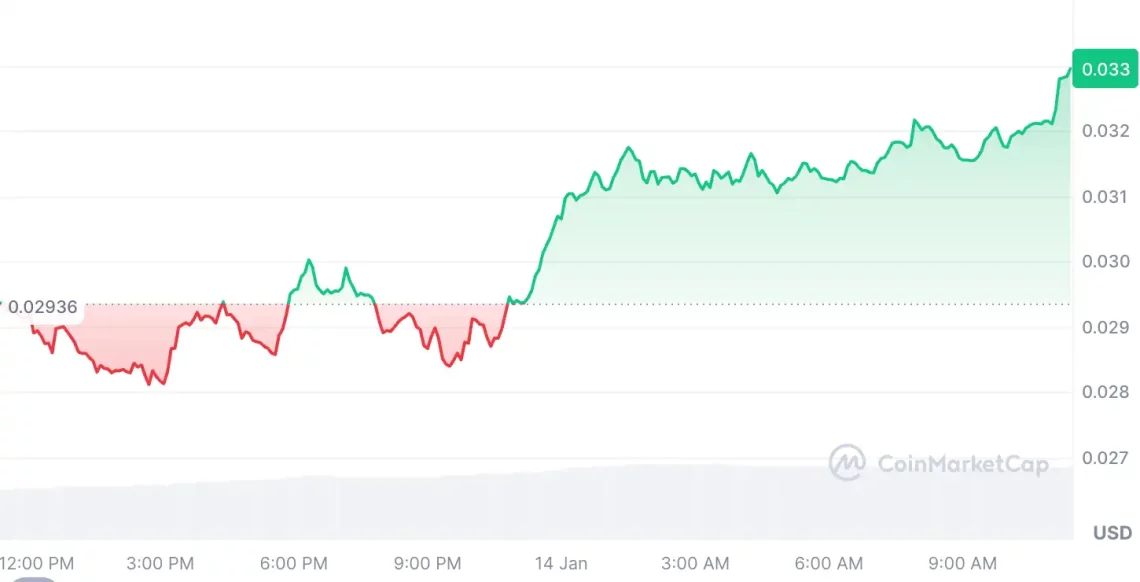Choose the 9:00 AM time axis label
1140x582 pixels.
(962, 563)
